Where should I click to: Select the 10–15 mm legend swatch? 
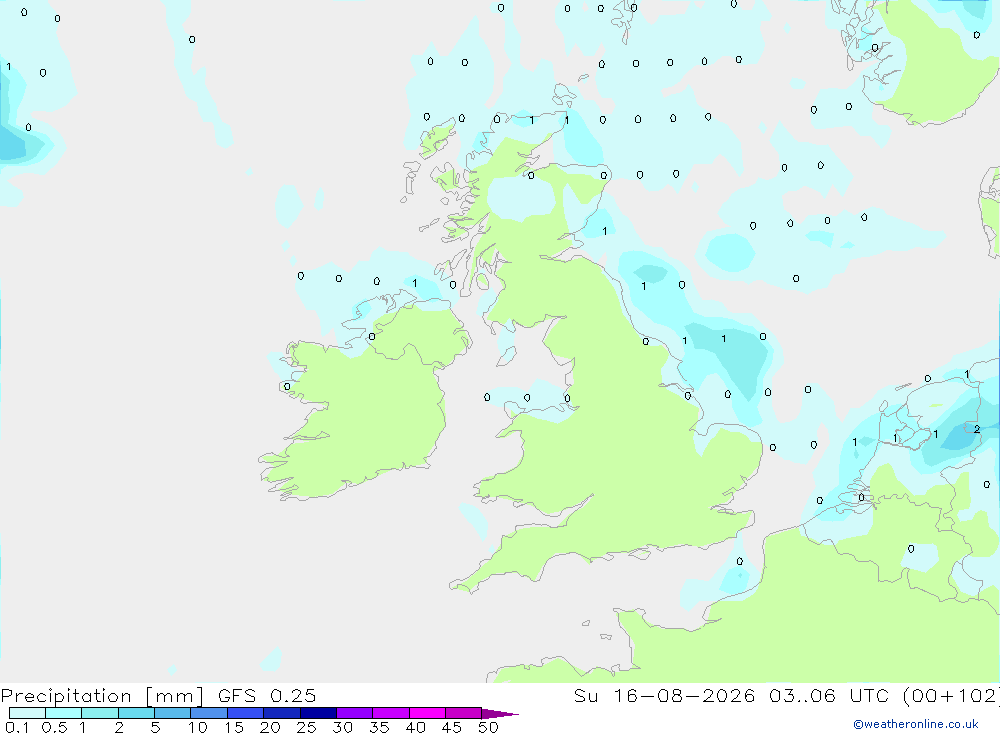coord(209,713)
